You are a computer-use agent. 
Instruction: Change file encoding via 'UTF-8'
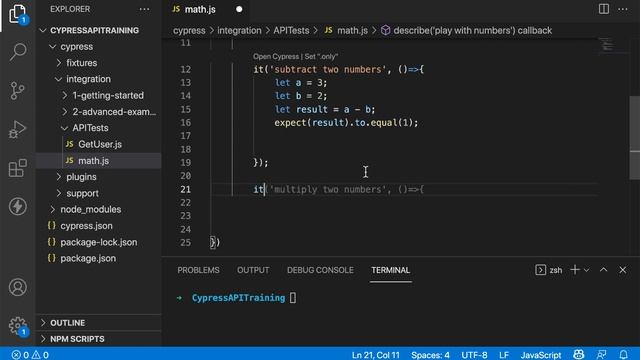point(474,355)
